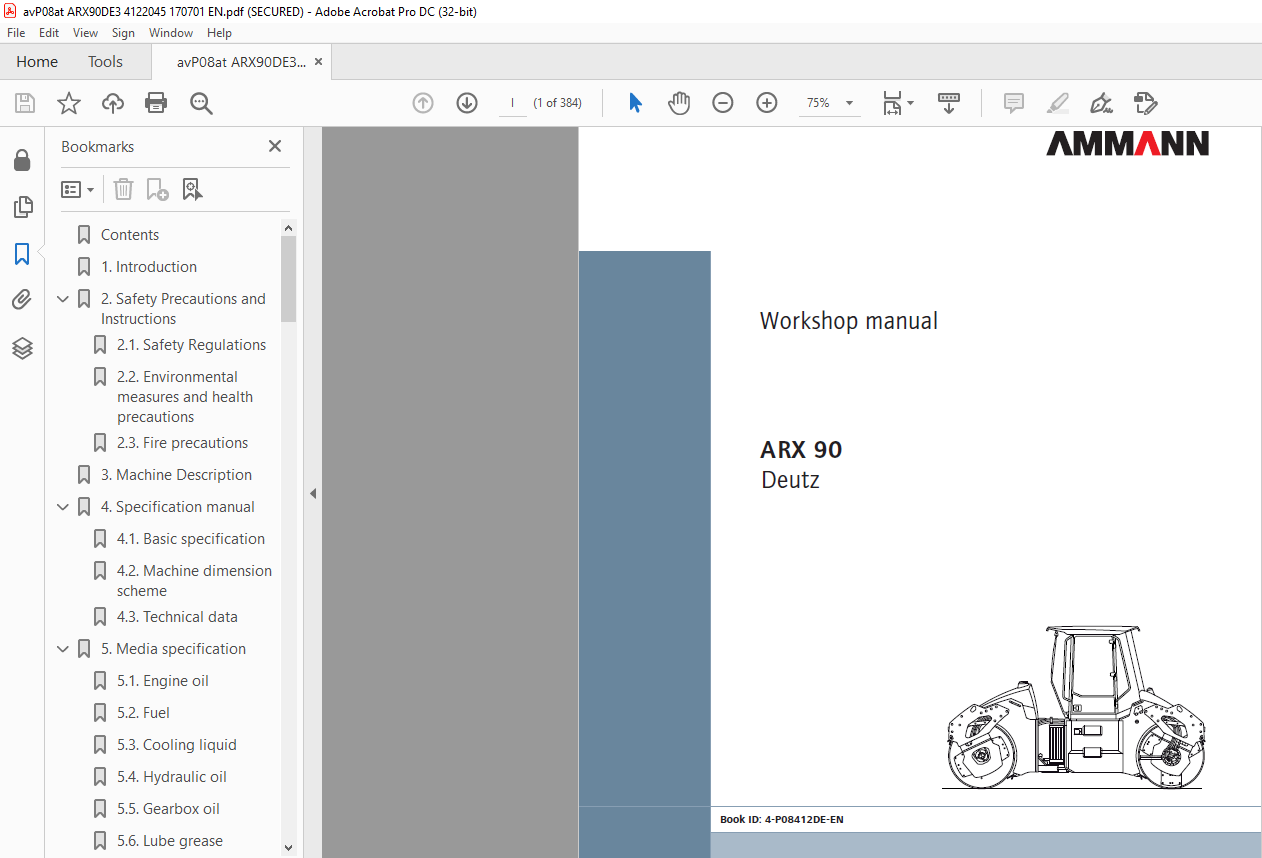Click the scrolling mode read icon
Viewport: 1262px width, 858px height.
point(948,103)
